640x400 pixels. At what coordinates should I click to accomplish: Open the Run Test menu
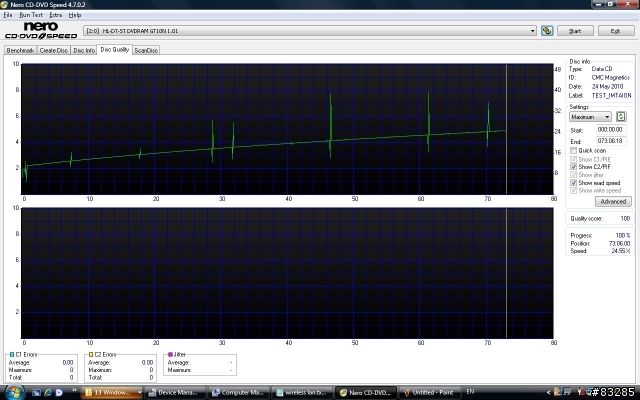pos(31,15)
